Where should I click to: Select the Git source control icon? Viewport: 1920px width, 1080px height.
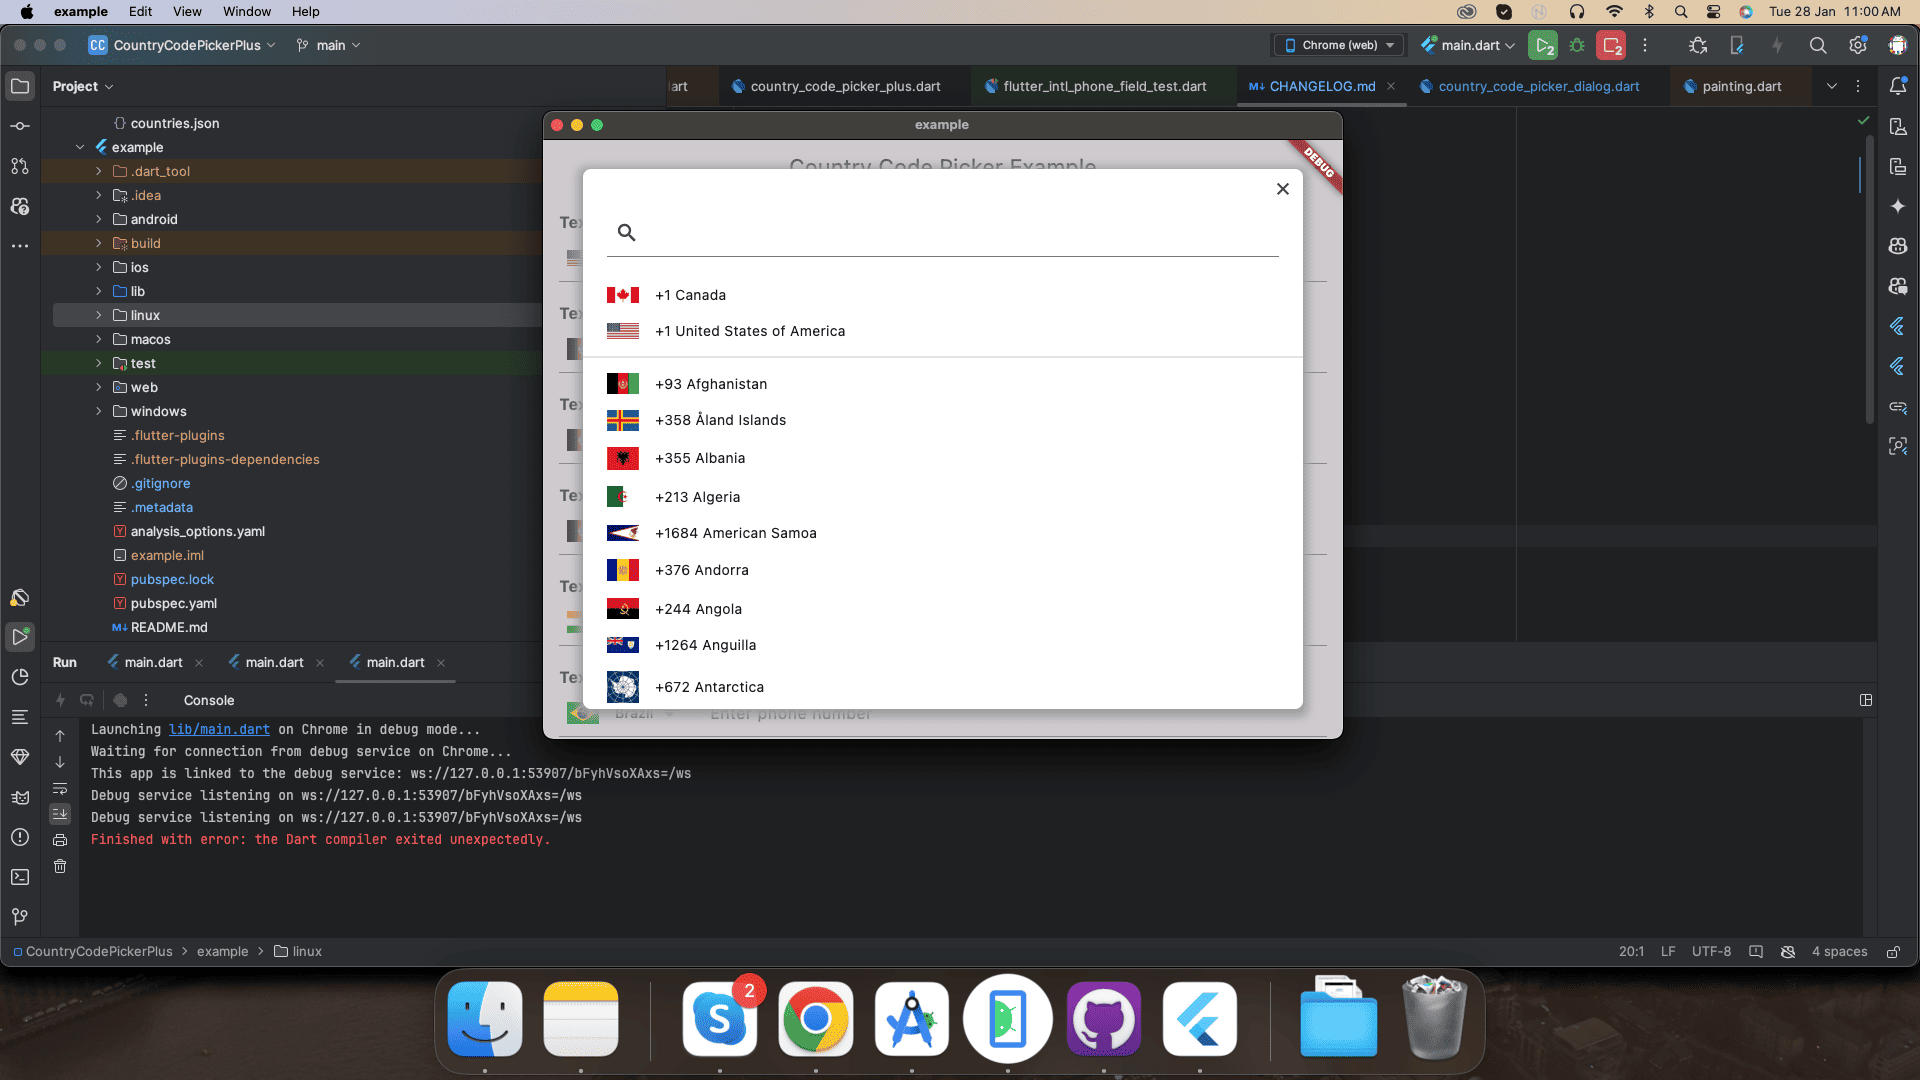click(20, 915)
